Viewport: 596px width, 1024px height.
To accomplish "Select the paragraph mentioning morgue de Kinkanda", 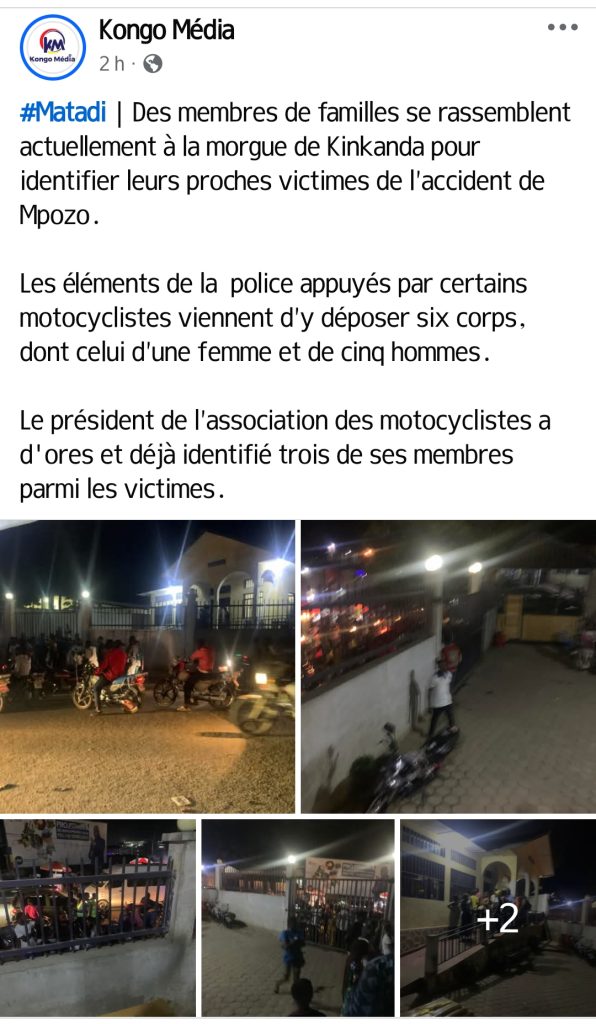I will tap(295, 163).
